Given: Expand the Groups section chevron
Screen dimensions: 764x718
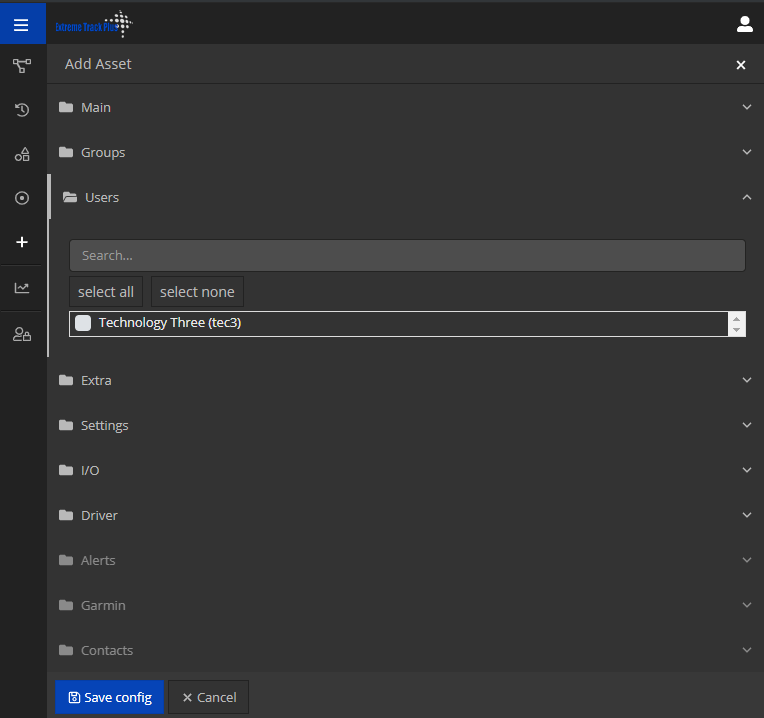Looking at the screenshot, I should [x=746, y=152].
